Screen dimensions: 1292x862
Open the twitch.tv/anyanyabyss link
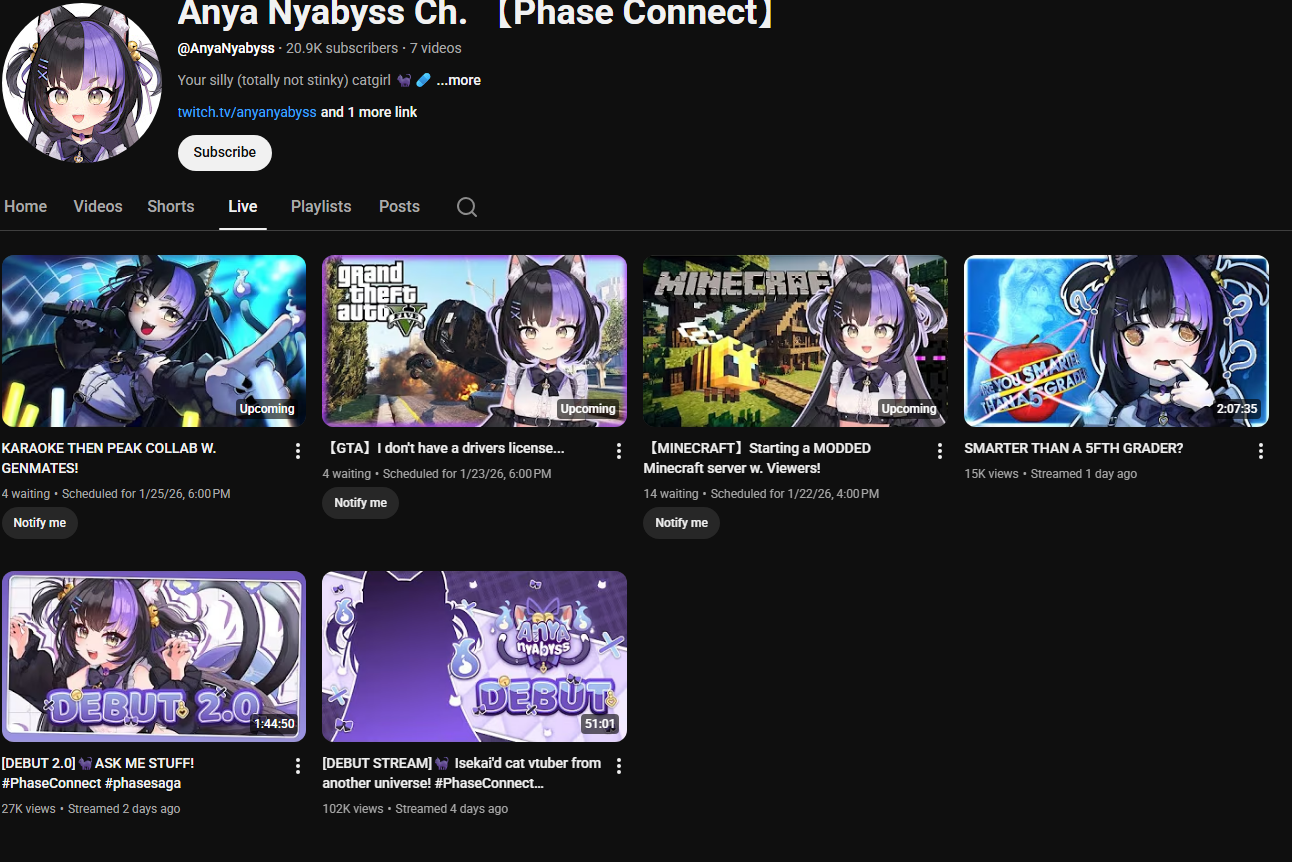pos(247,112)
